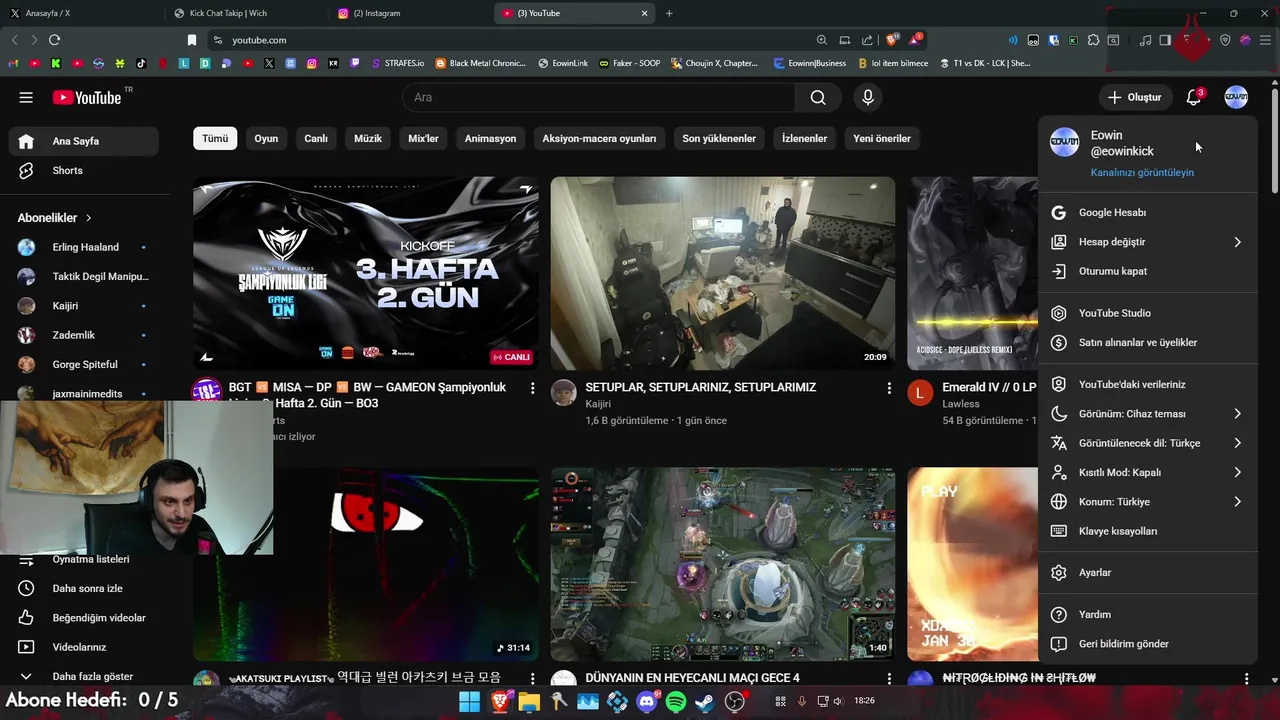
Task: Open Faker - SOOP bookmark
Action: pyautogui.click(x=630, y=63)
